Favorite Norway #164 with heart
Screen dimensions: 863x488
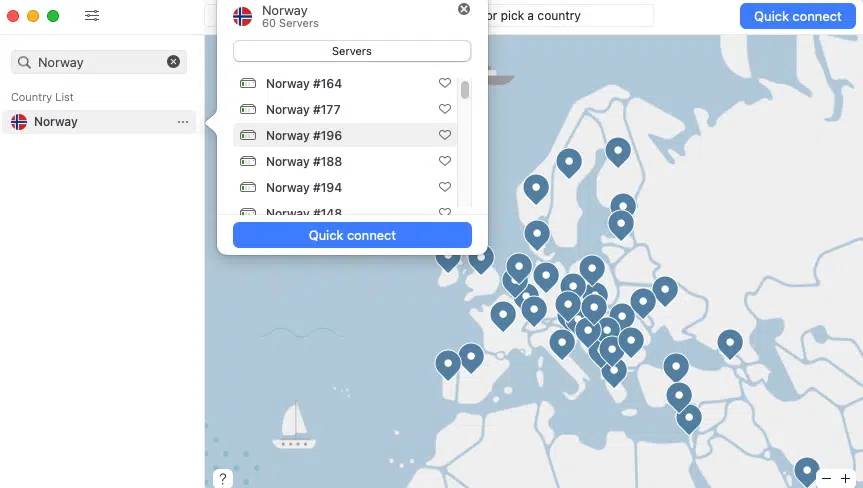tap(445, 83)
